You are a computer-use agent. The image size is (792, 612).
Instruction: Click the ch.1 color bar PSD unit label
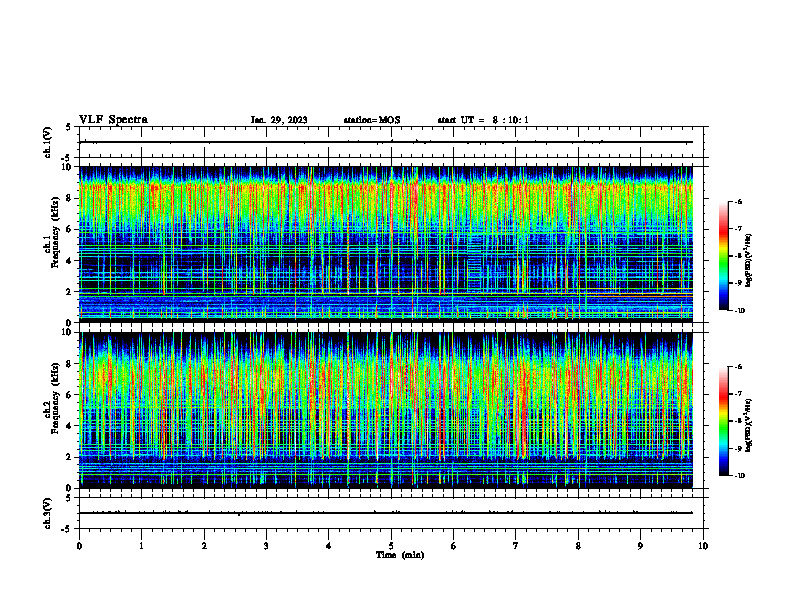748,261
